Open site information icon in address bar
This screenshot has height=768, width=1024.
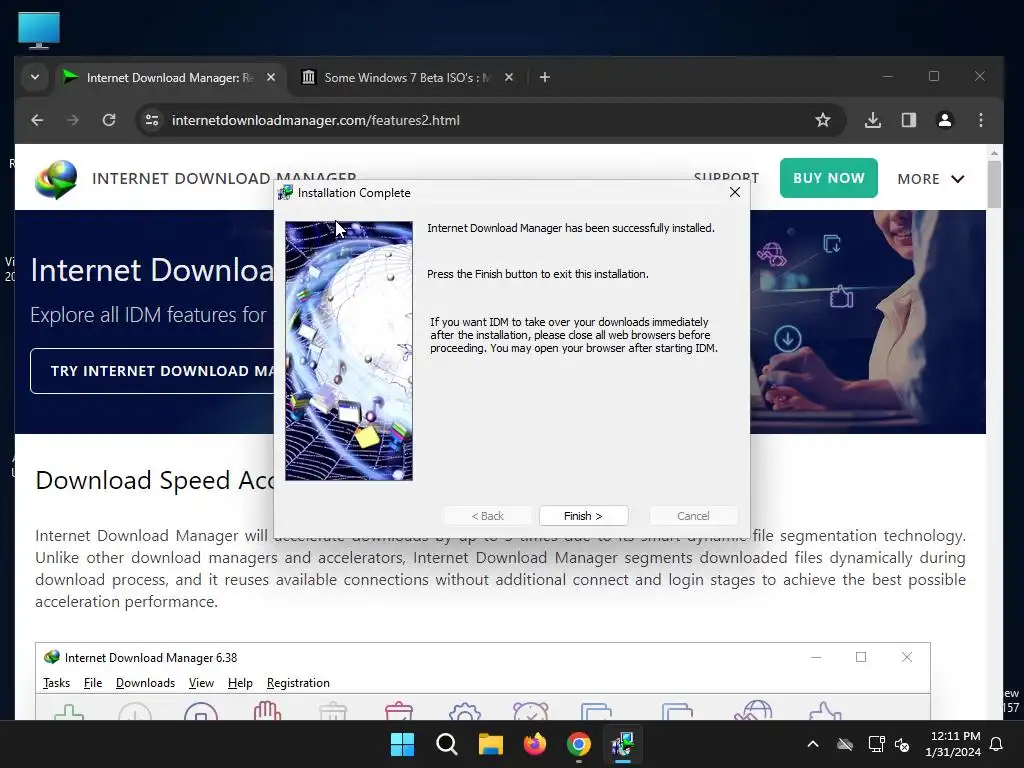(152, 120)
